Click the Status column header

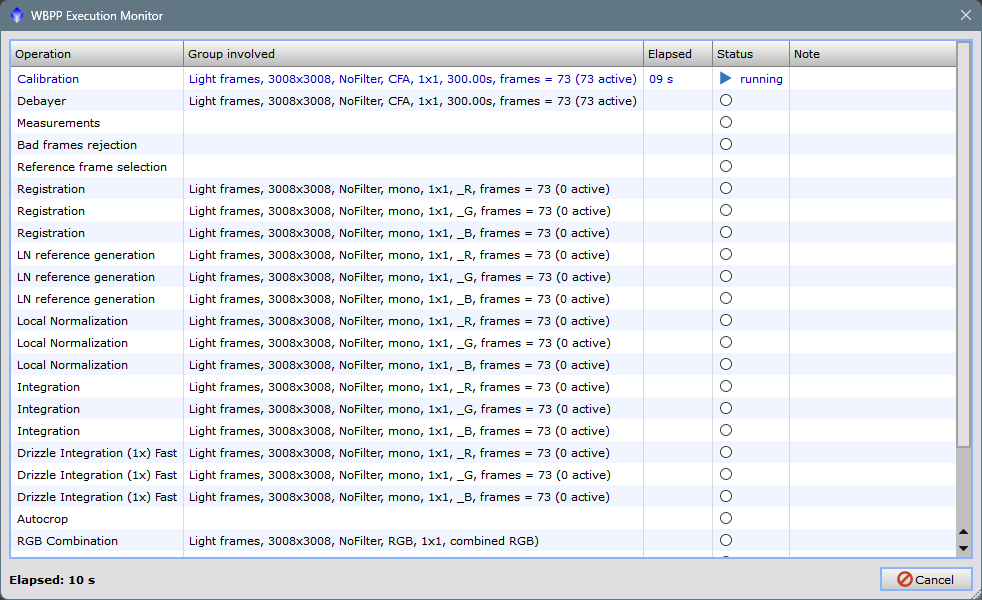coord(750,54)
